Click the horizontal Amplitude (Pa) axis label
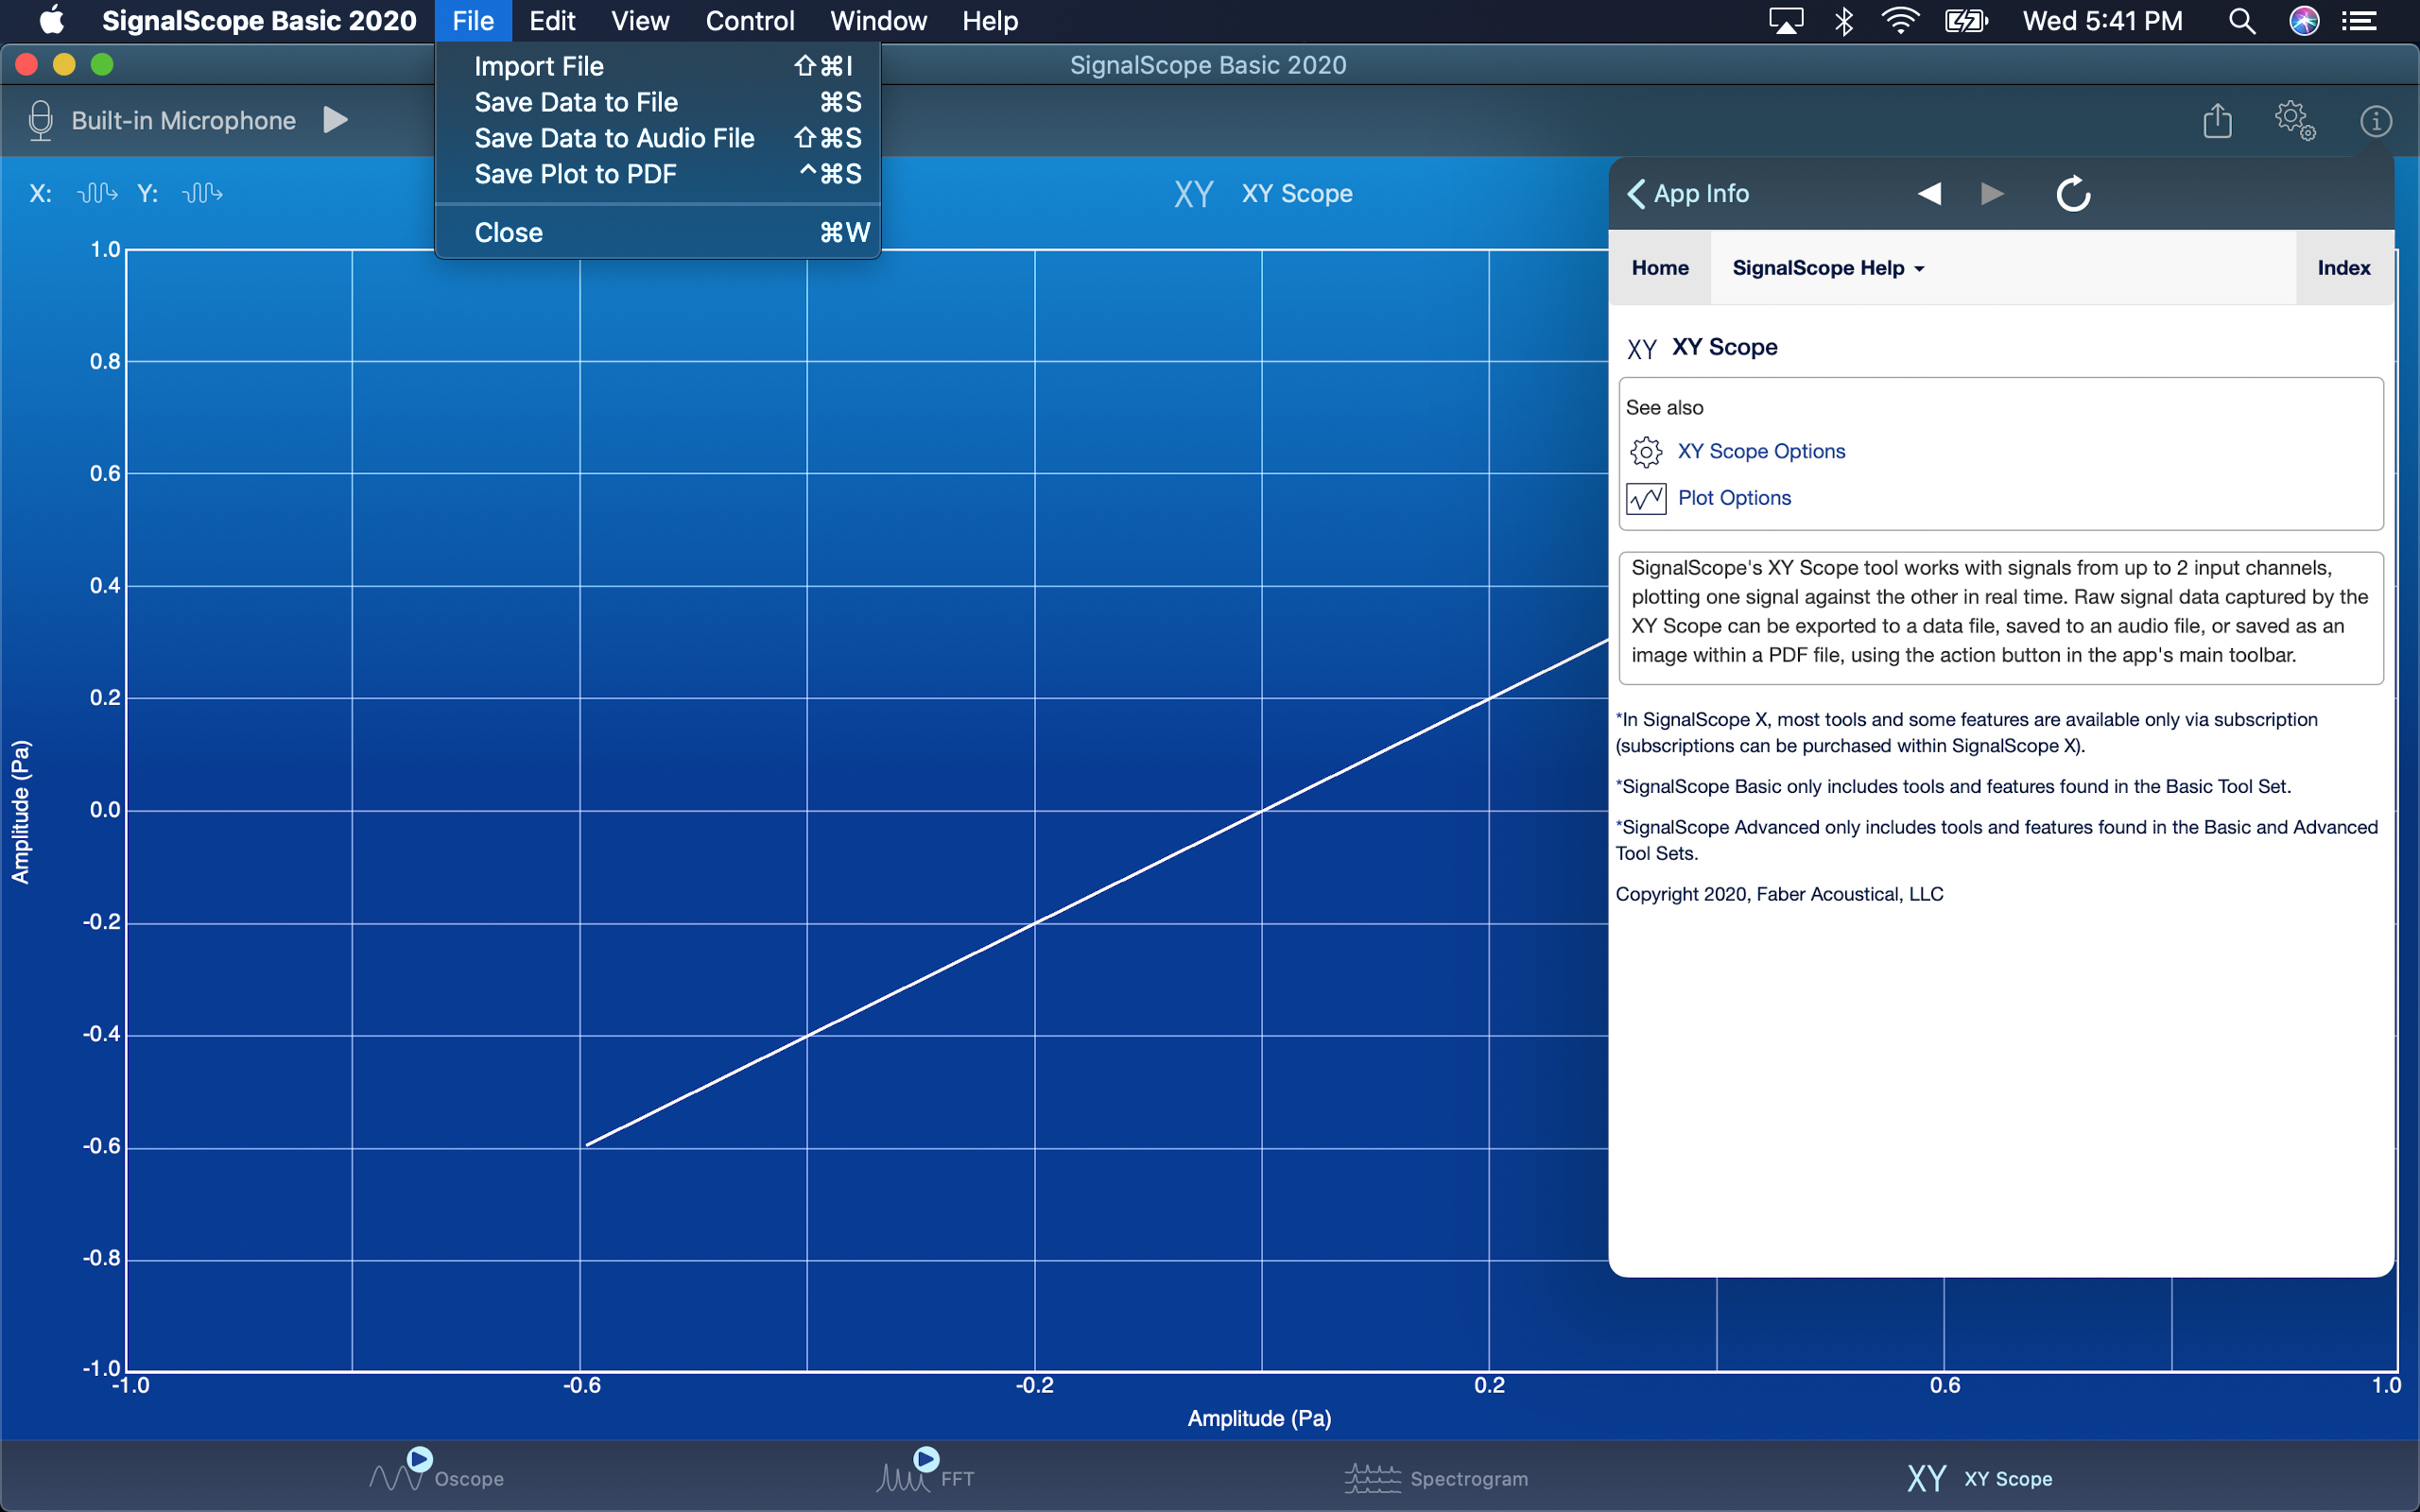The height and width of the screenshot is (1512, 2420). tap(1259, 1418)
